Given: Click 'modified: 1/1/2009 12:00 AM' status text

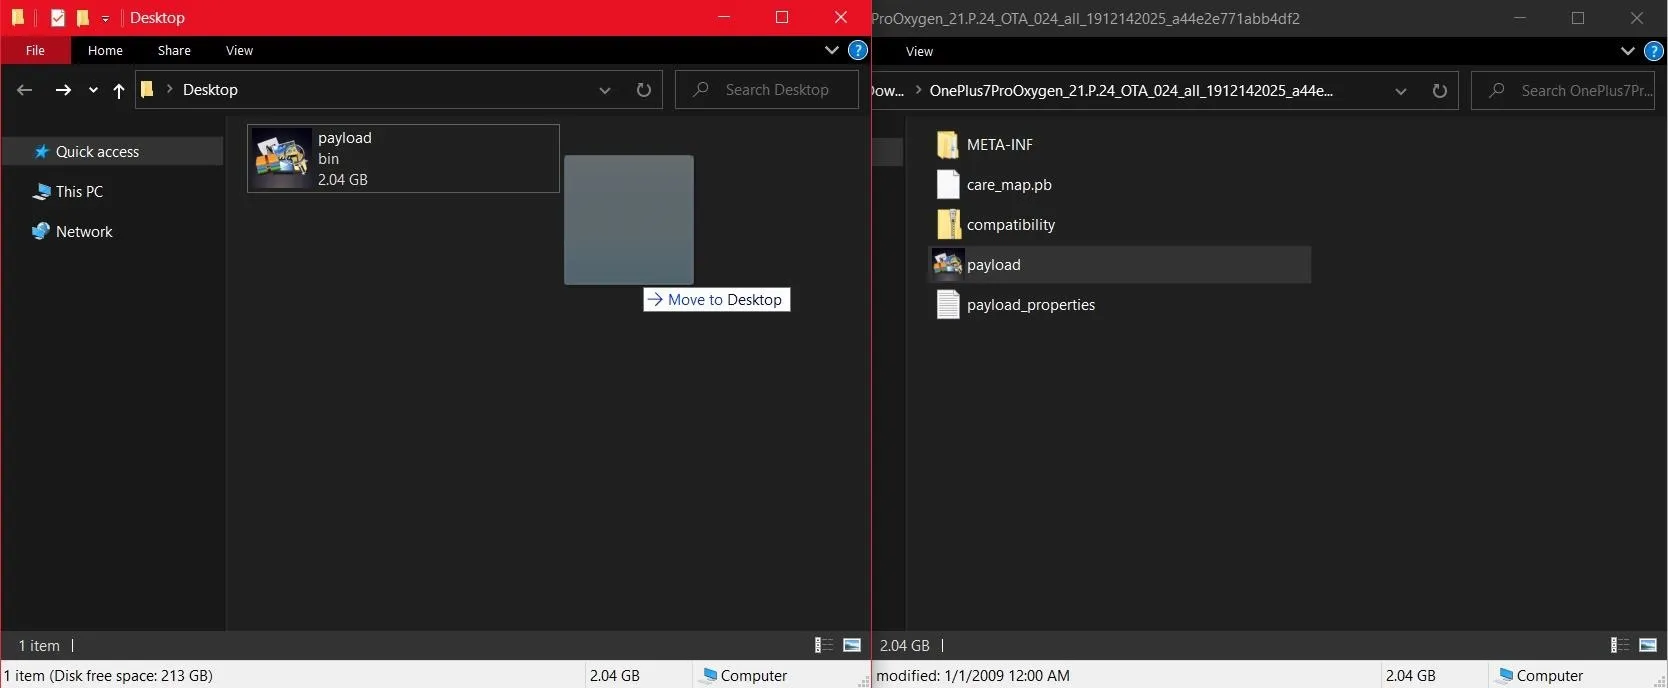Looking at the screenshot, I should pos(973,676).
